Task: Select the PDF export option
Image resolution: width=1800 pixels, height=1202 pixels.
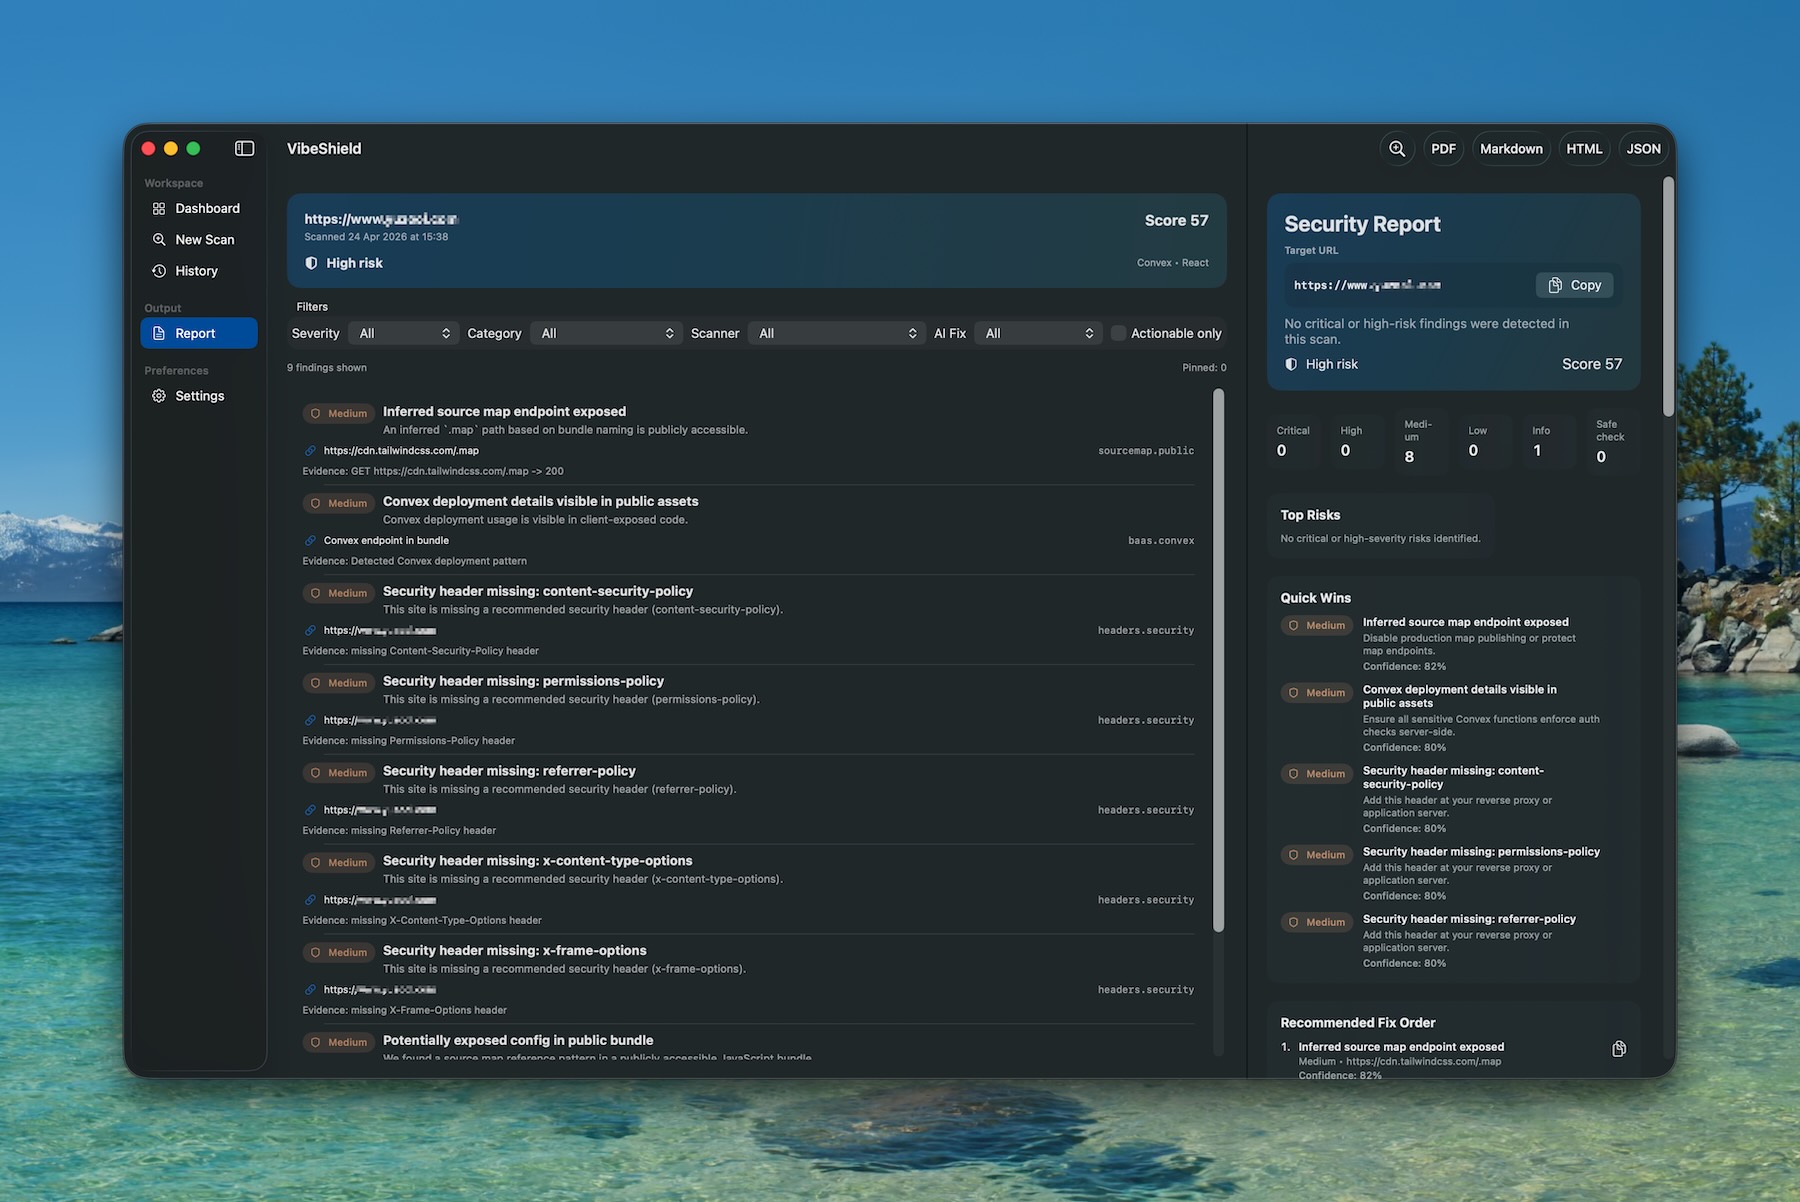Action: point(1443,148)
